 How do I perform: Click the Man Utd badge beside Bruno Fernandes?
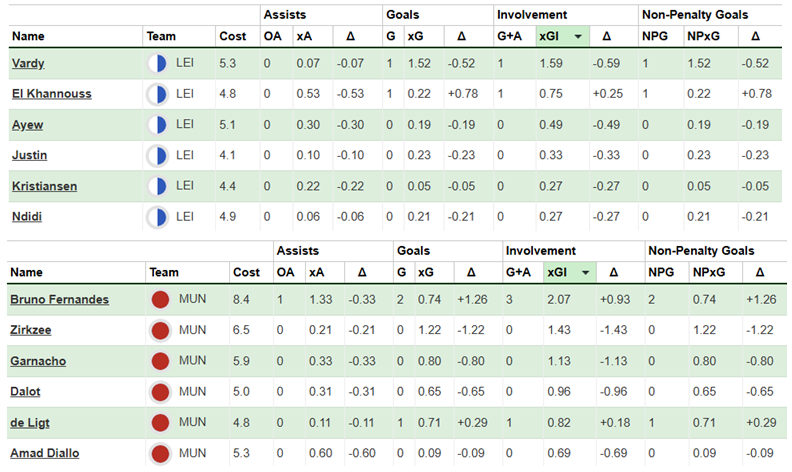click(x=160, y=299)
